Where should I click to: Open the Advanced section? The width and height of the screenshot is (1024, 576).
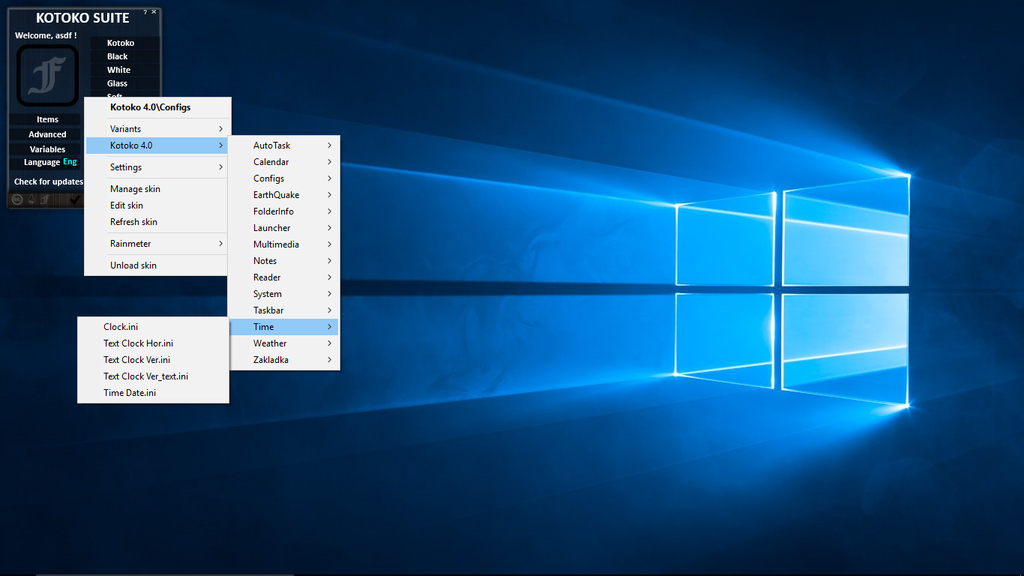47,135
